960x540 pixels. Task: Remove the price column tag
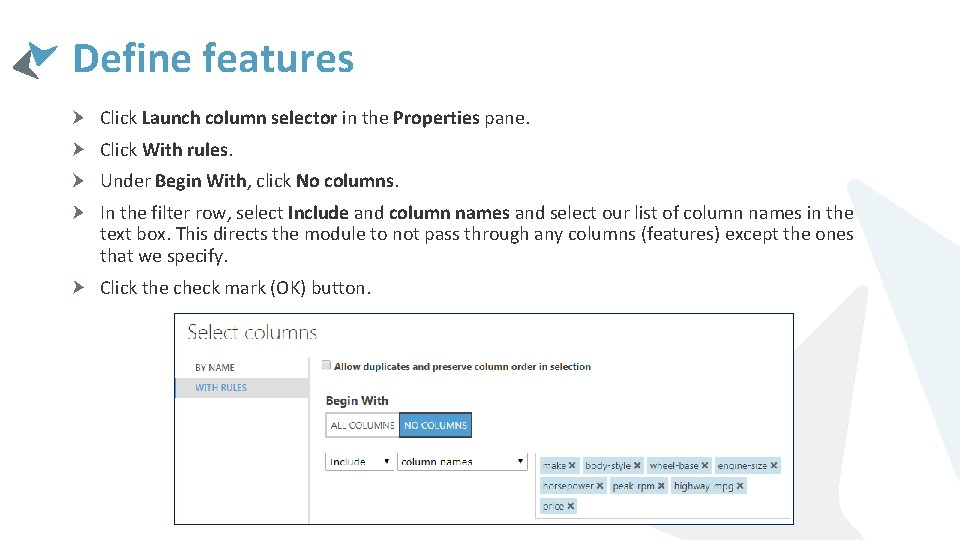pyautogui.click(x=571, y=506)
